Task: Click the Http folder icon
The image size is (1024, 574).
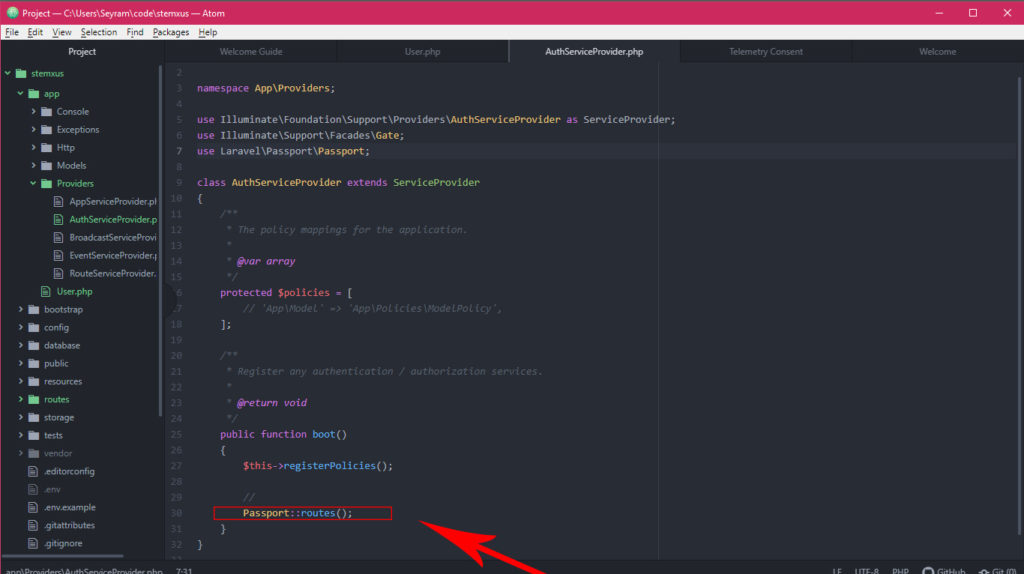Action: click(x=46, y=148)
